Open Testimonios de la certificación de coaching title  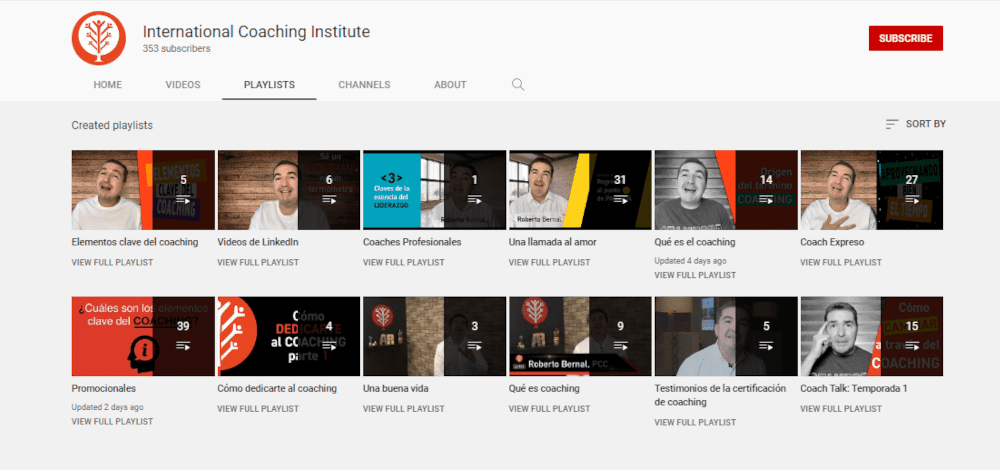tap(720, 395)
